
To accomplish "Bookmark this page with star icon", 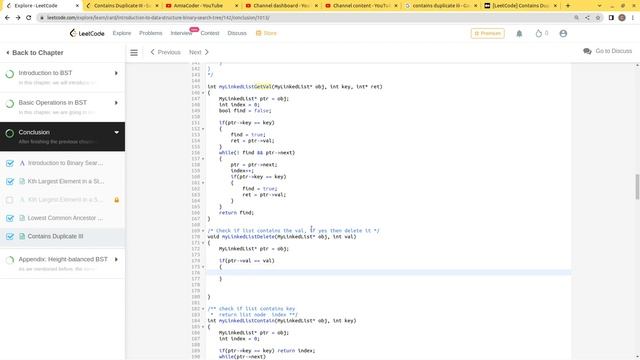I will pos(598,18).
